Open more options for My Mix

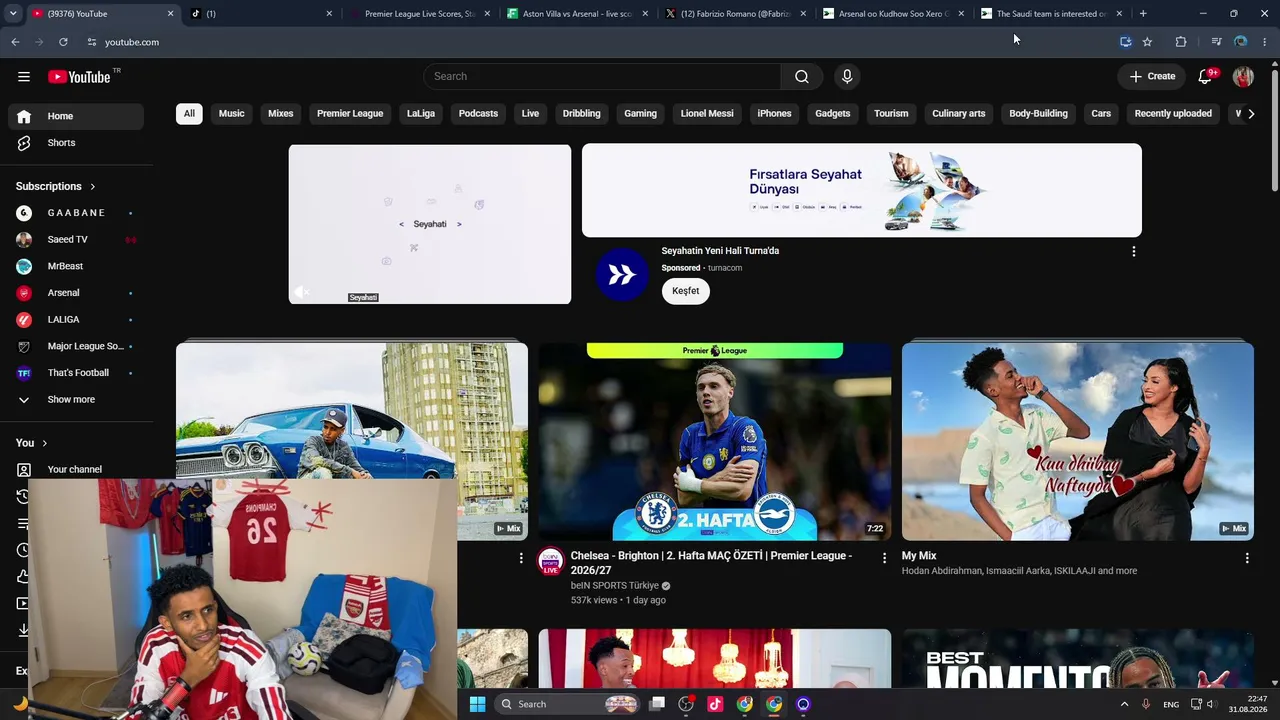pos(1247,558)
